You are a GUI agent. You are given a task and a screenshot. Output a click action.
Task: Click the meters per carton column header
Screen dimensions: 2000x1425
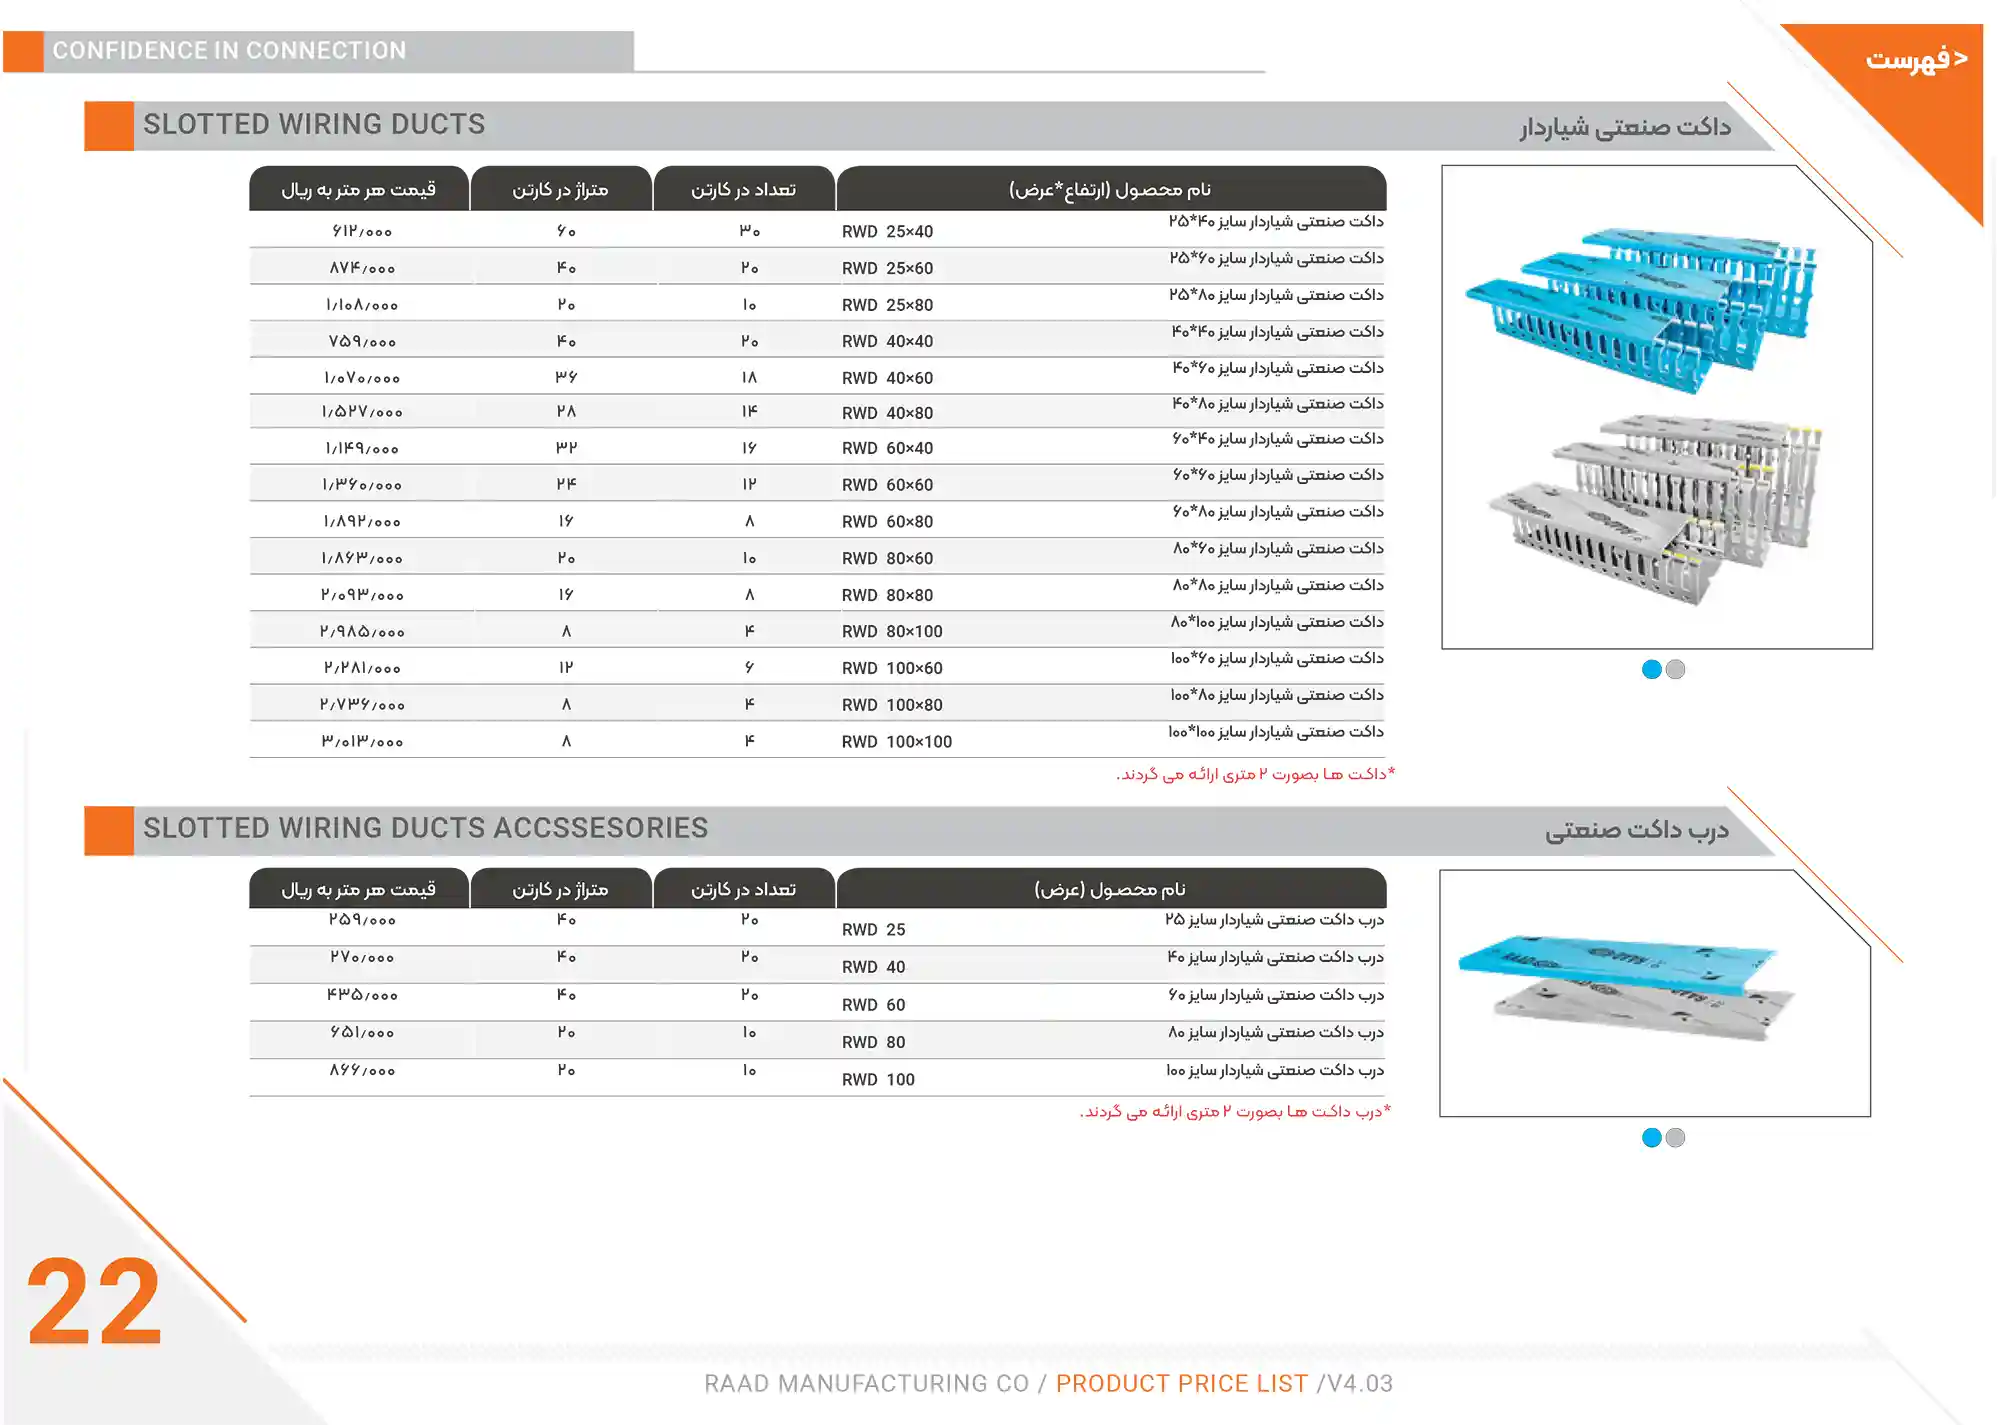560,189
